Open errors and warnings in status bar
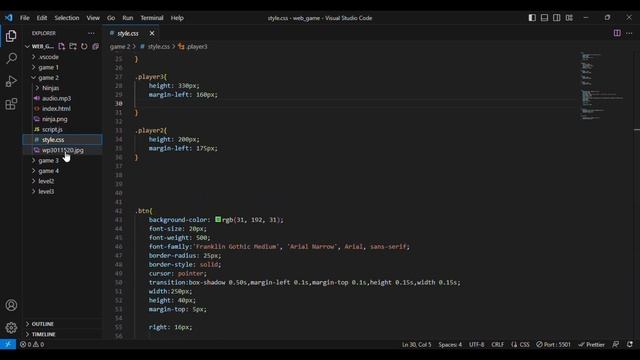The width and height of the screenshot is (640, 360). 32,344
